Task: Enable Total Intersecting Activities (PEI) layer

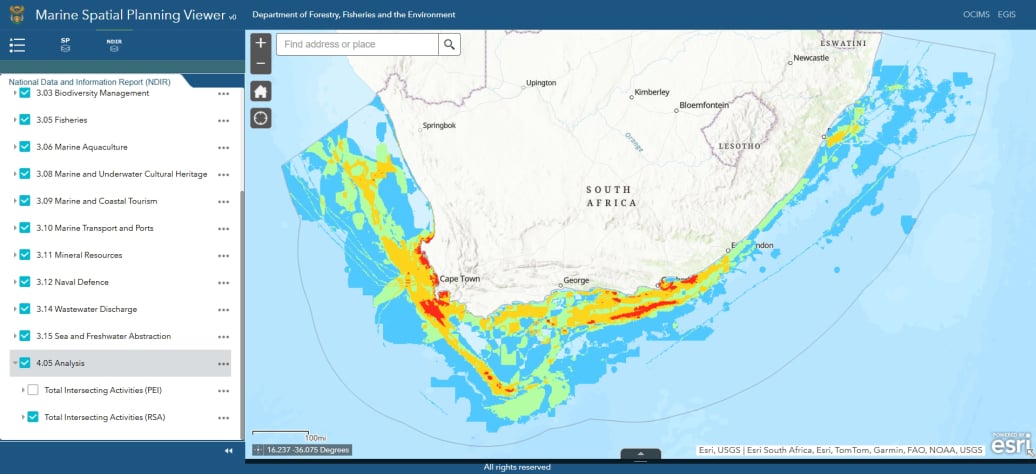Action: [33, 390]
